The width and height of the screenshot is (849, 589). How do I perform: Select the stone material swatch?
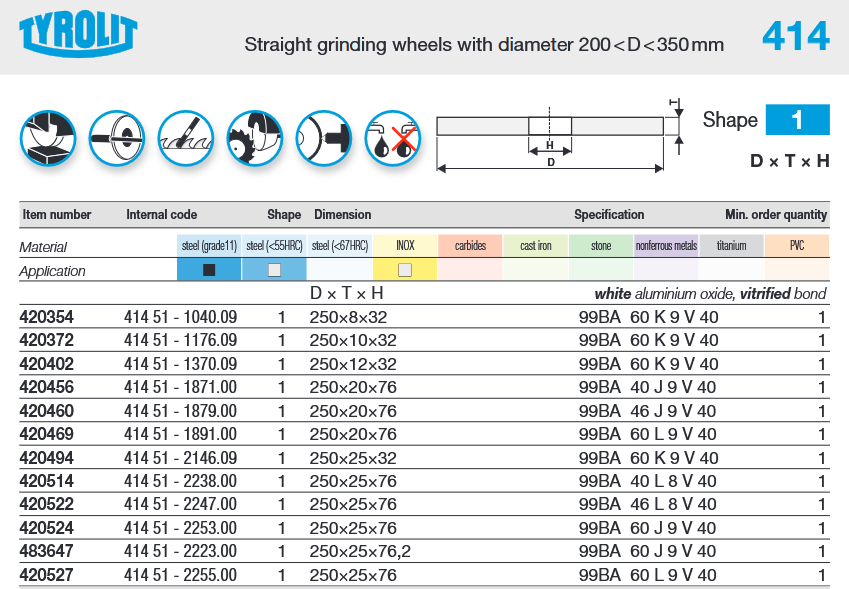point(600,246)
